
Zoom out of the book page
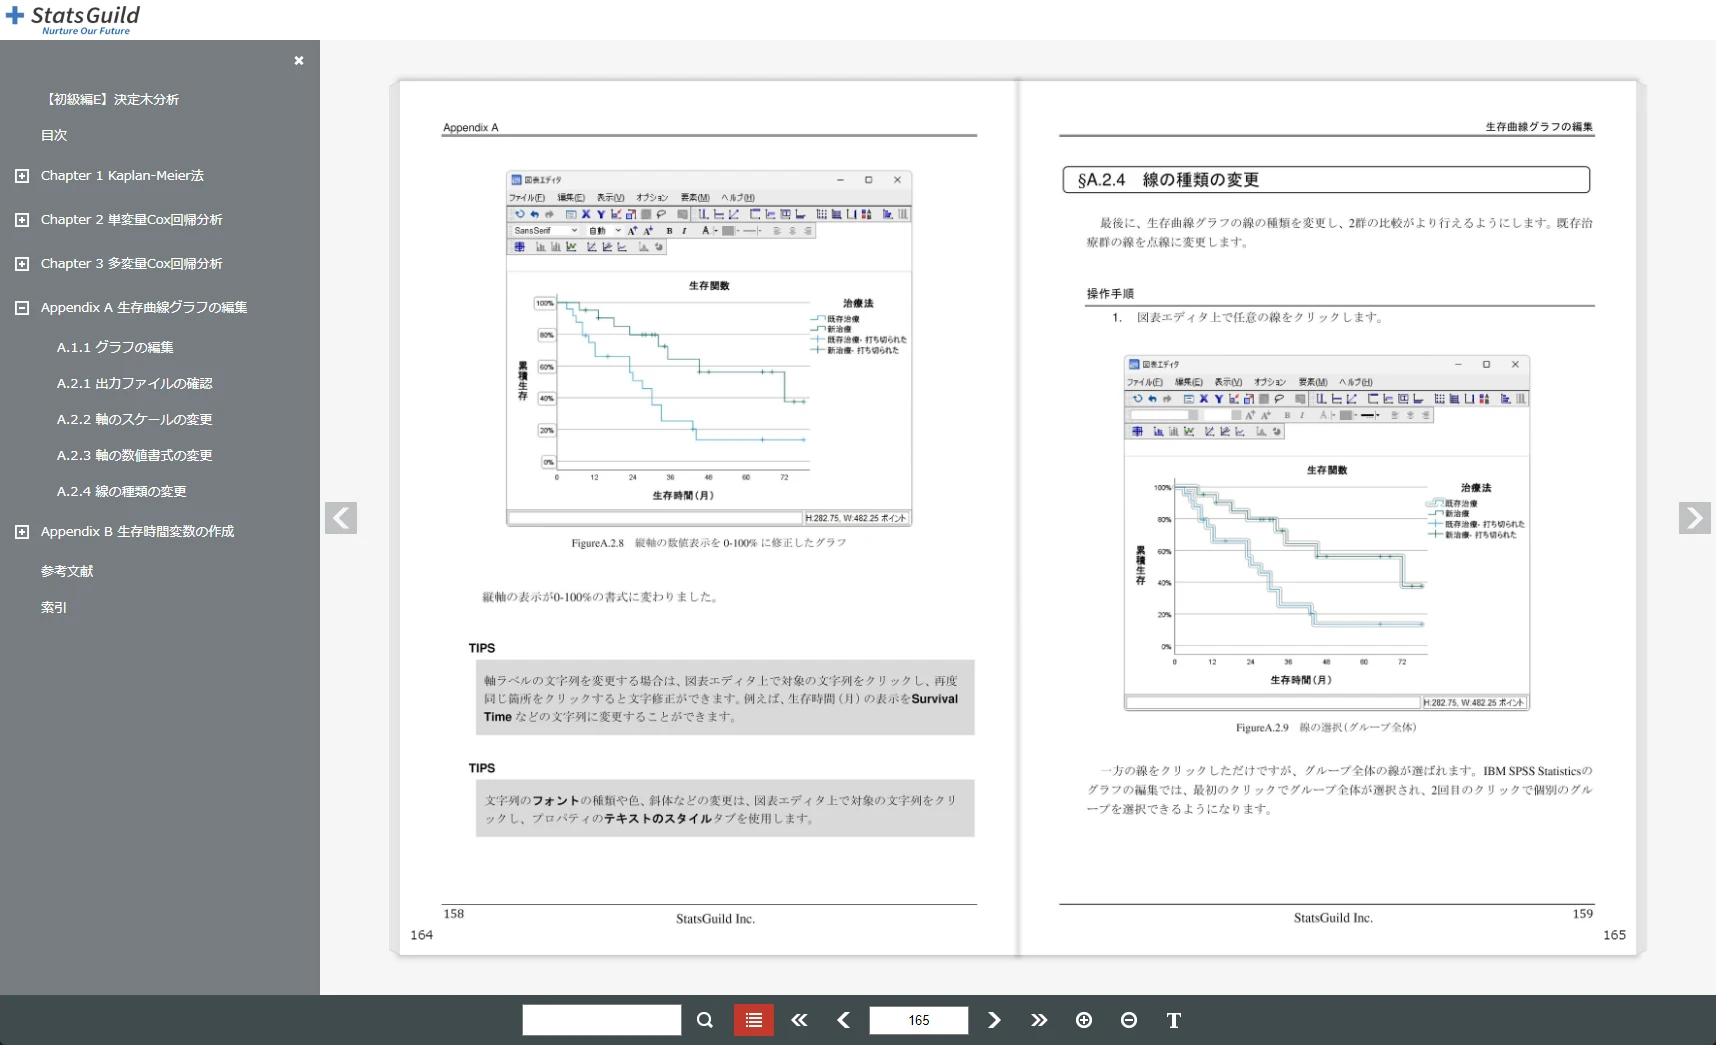pos(1129,1020)
